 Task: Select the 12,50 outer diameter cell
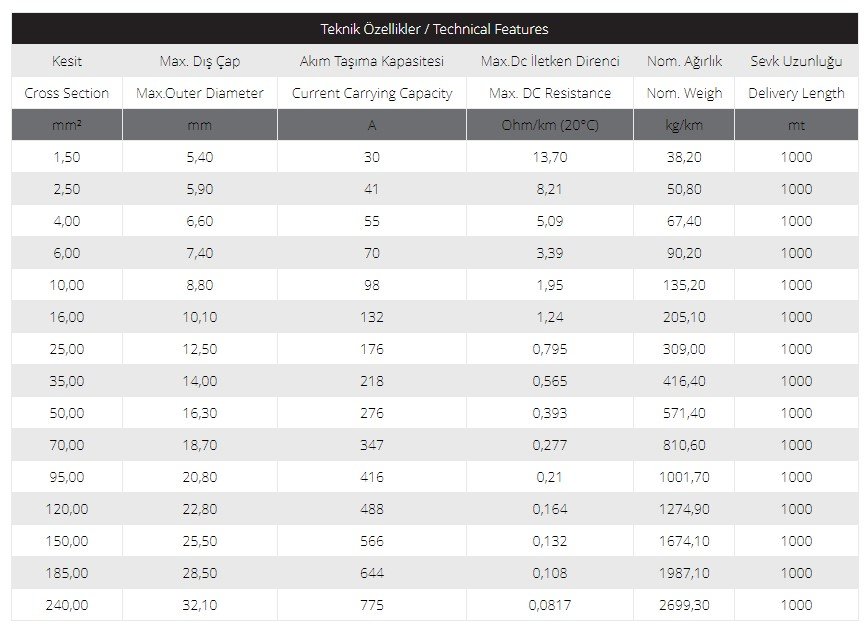click(x=200, y=349)
